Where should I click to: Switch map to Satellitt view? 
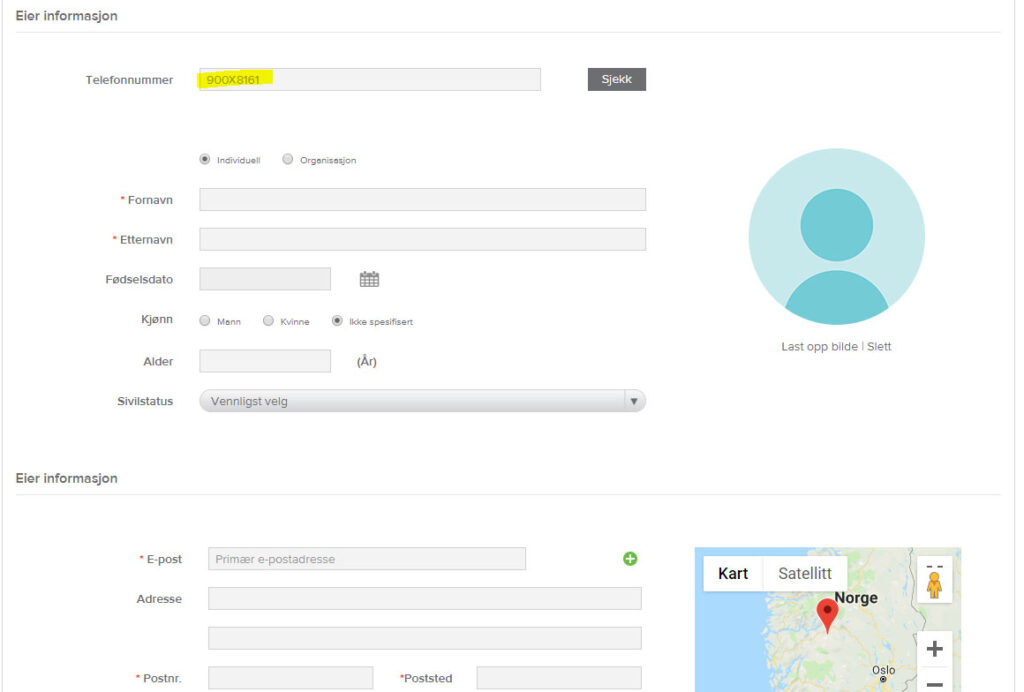point(805,574)
